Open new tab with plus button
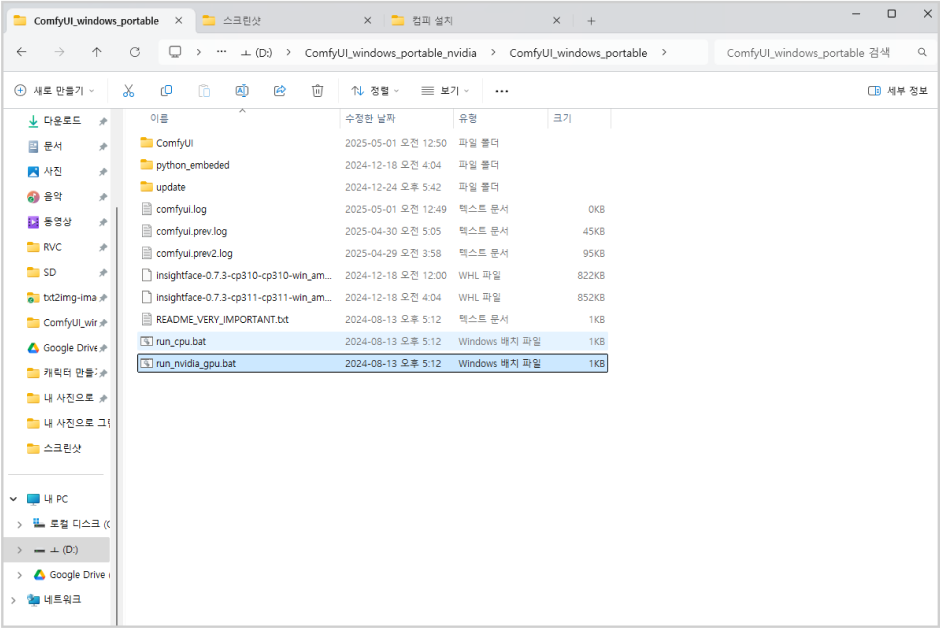Screen dimensions: 940x628 [591, 21]
